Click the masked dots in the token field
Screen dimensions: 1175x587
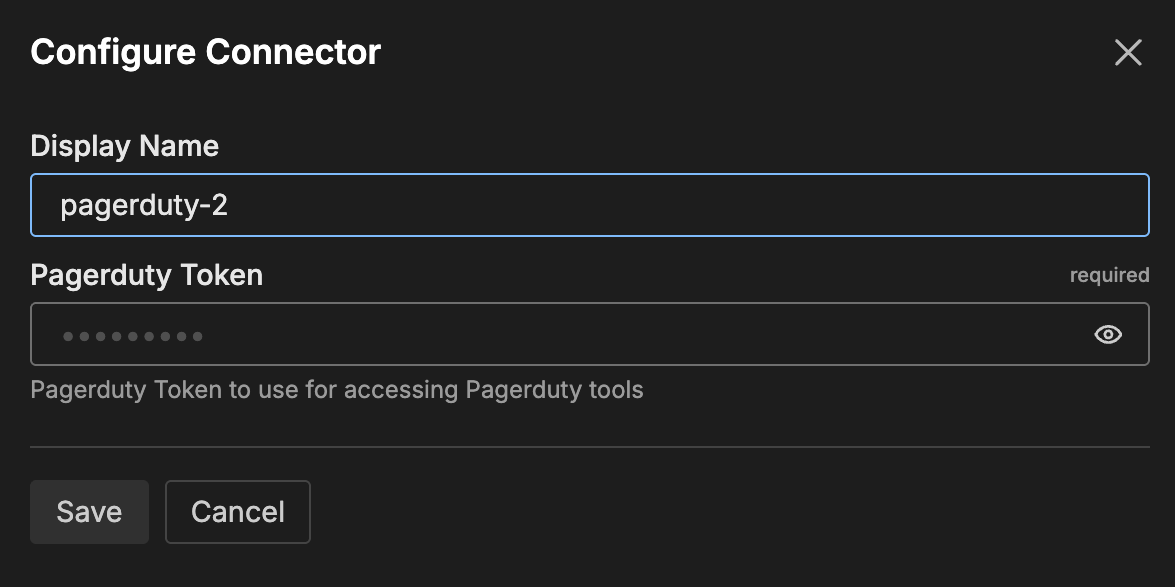point(133,336)
